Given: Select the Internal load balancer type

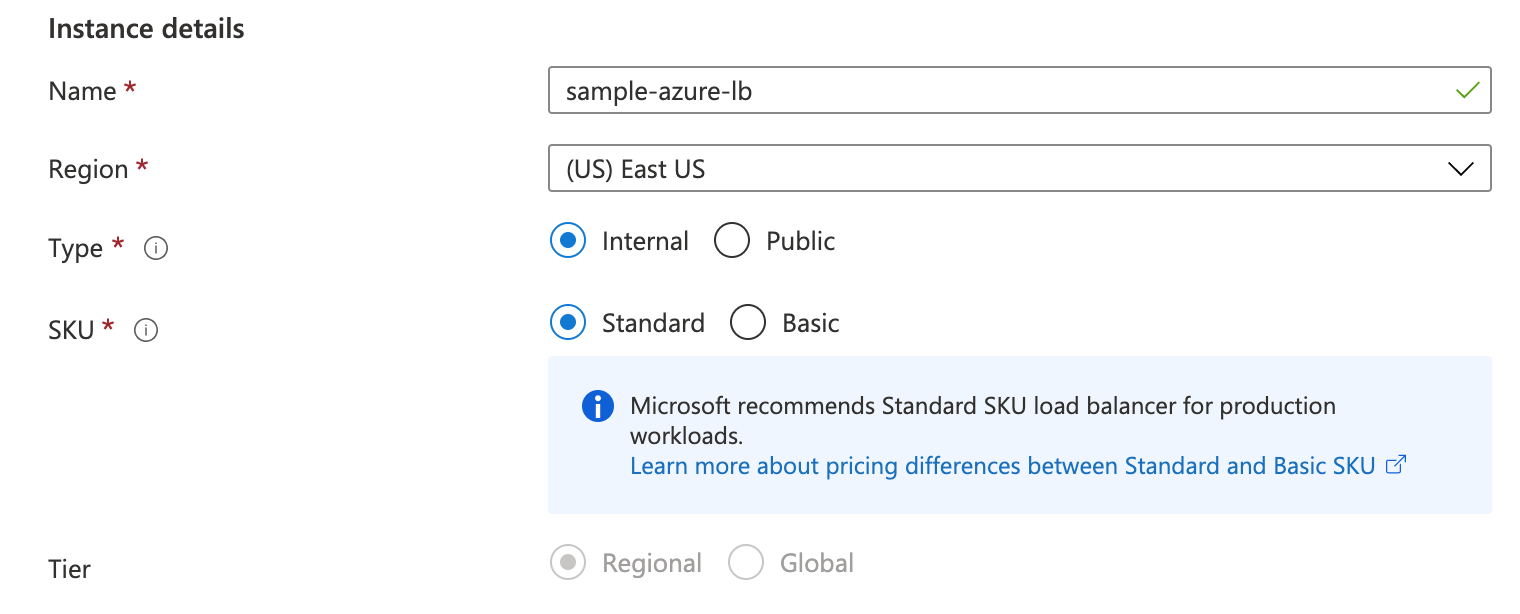Looking at the screenshot, I should click(x=568, y=241).
